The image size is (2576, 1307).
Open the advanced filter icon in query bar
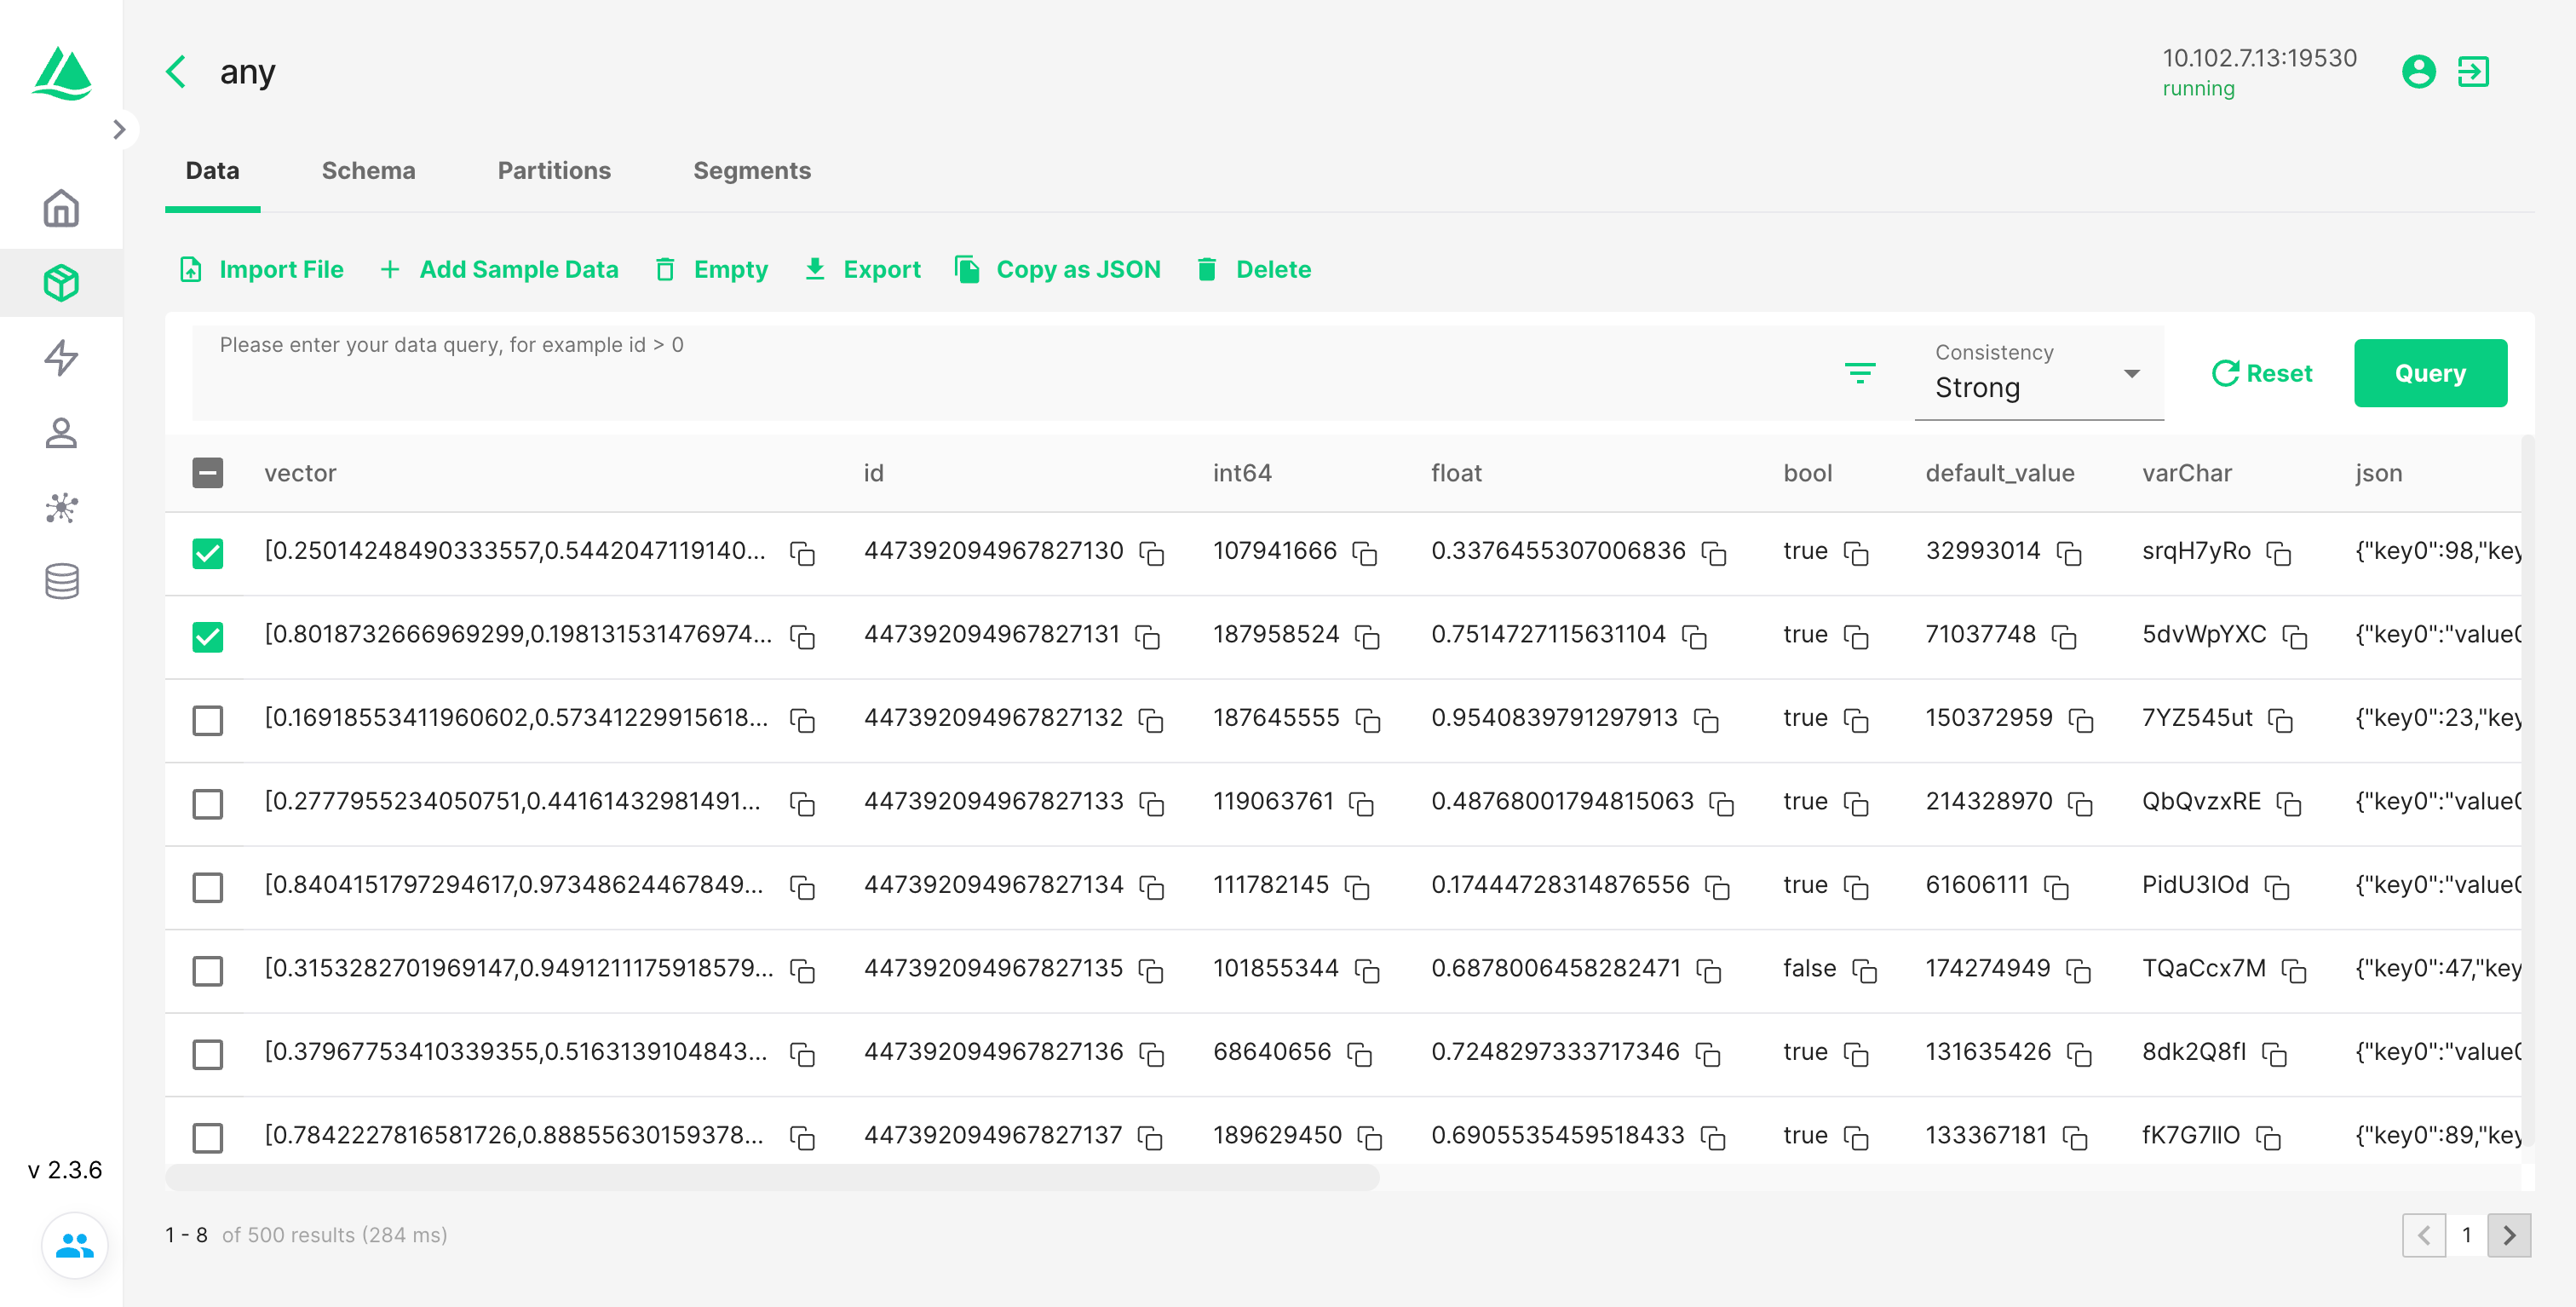pos(1859,373)
